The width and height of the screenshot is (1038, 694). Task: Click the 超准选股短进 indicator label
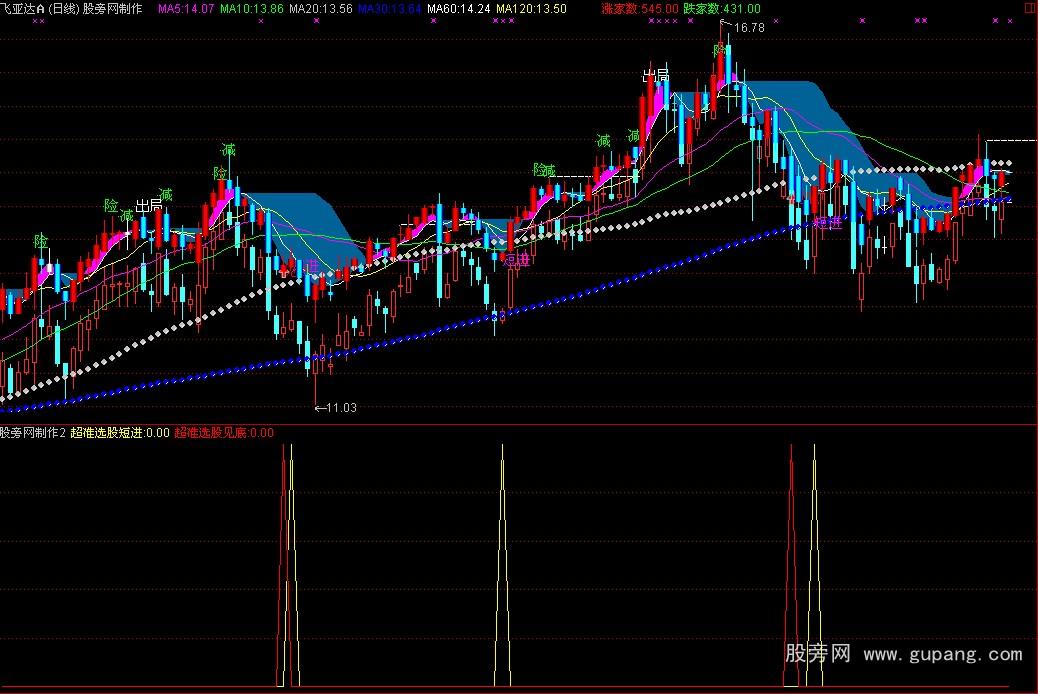coord(119,433)
